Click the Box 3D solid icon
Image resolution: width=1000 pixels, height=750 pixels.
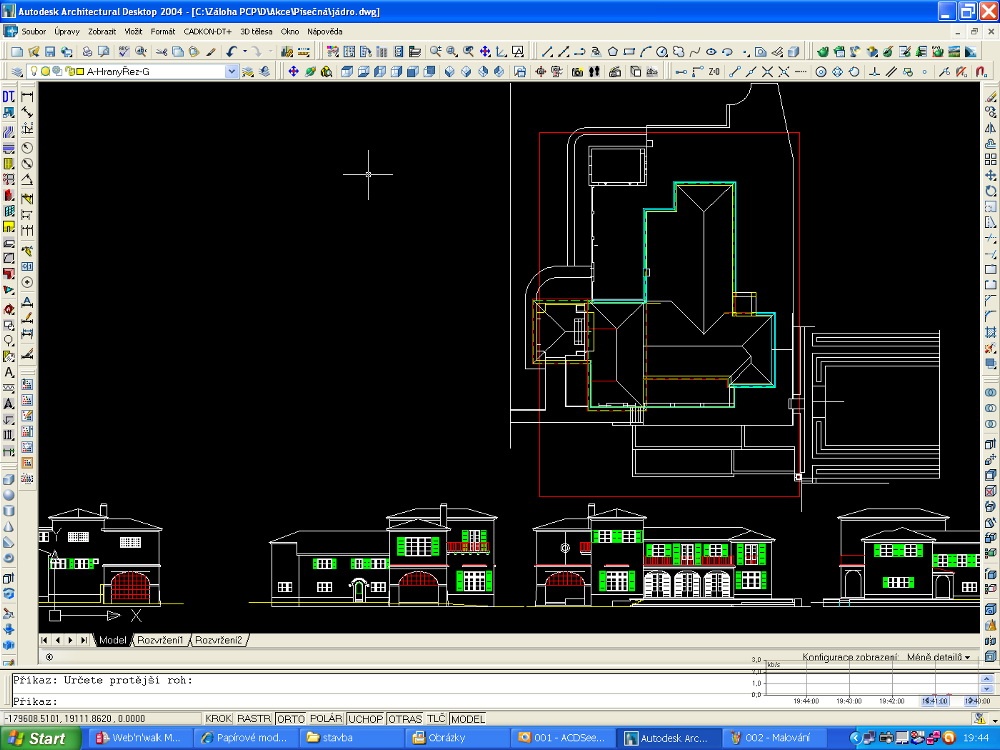coord(9,479)
